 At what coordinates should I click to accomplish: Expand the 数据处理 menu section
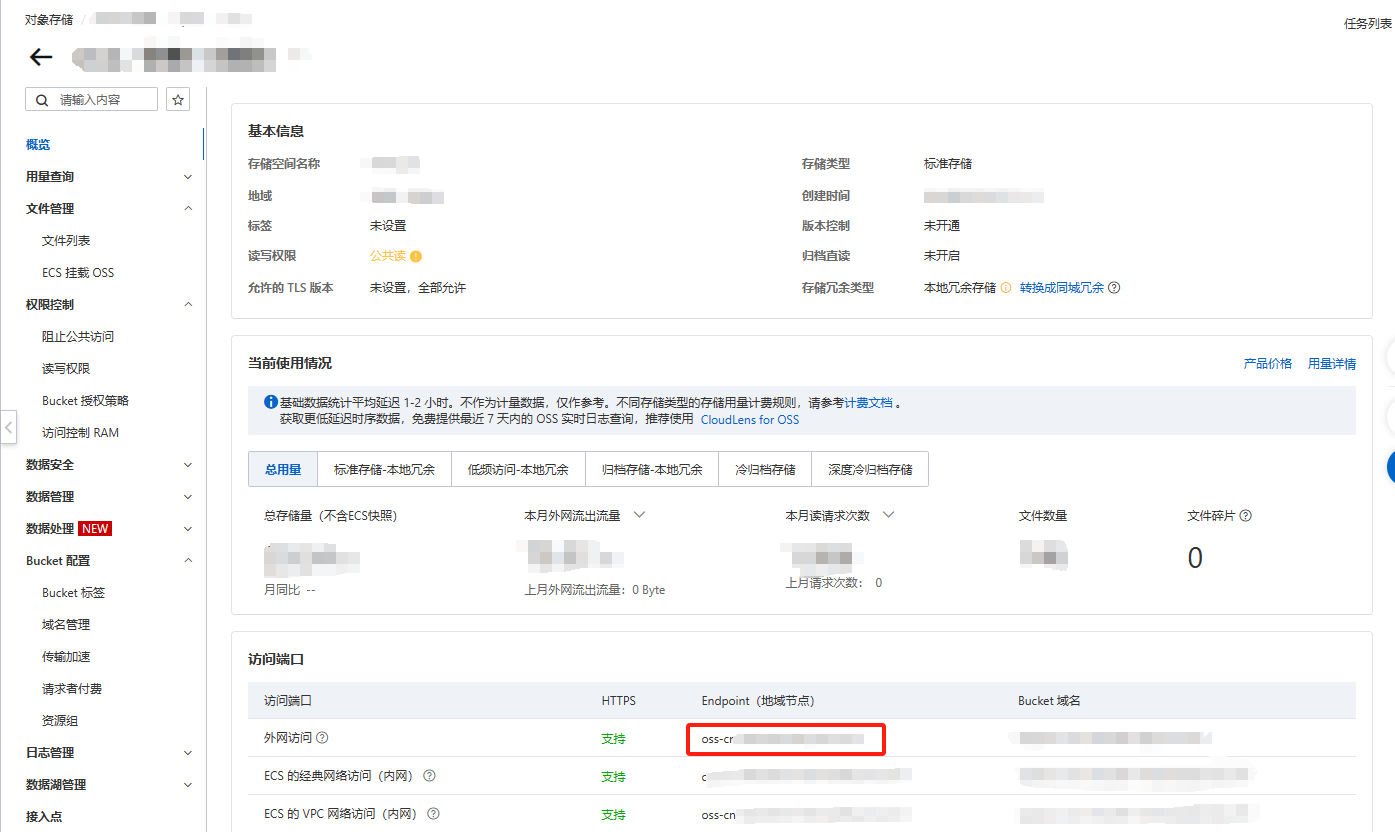pos(188,529)
